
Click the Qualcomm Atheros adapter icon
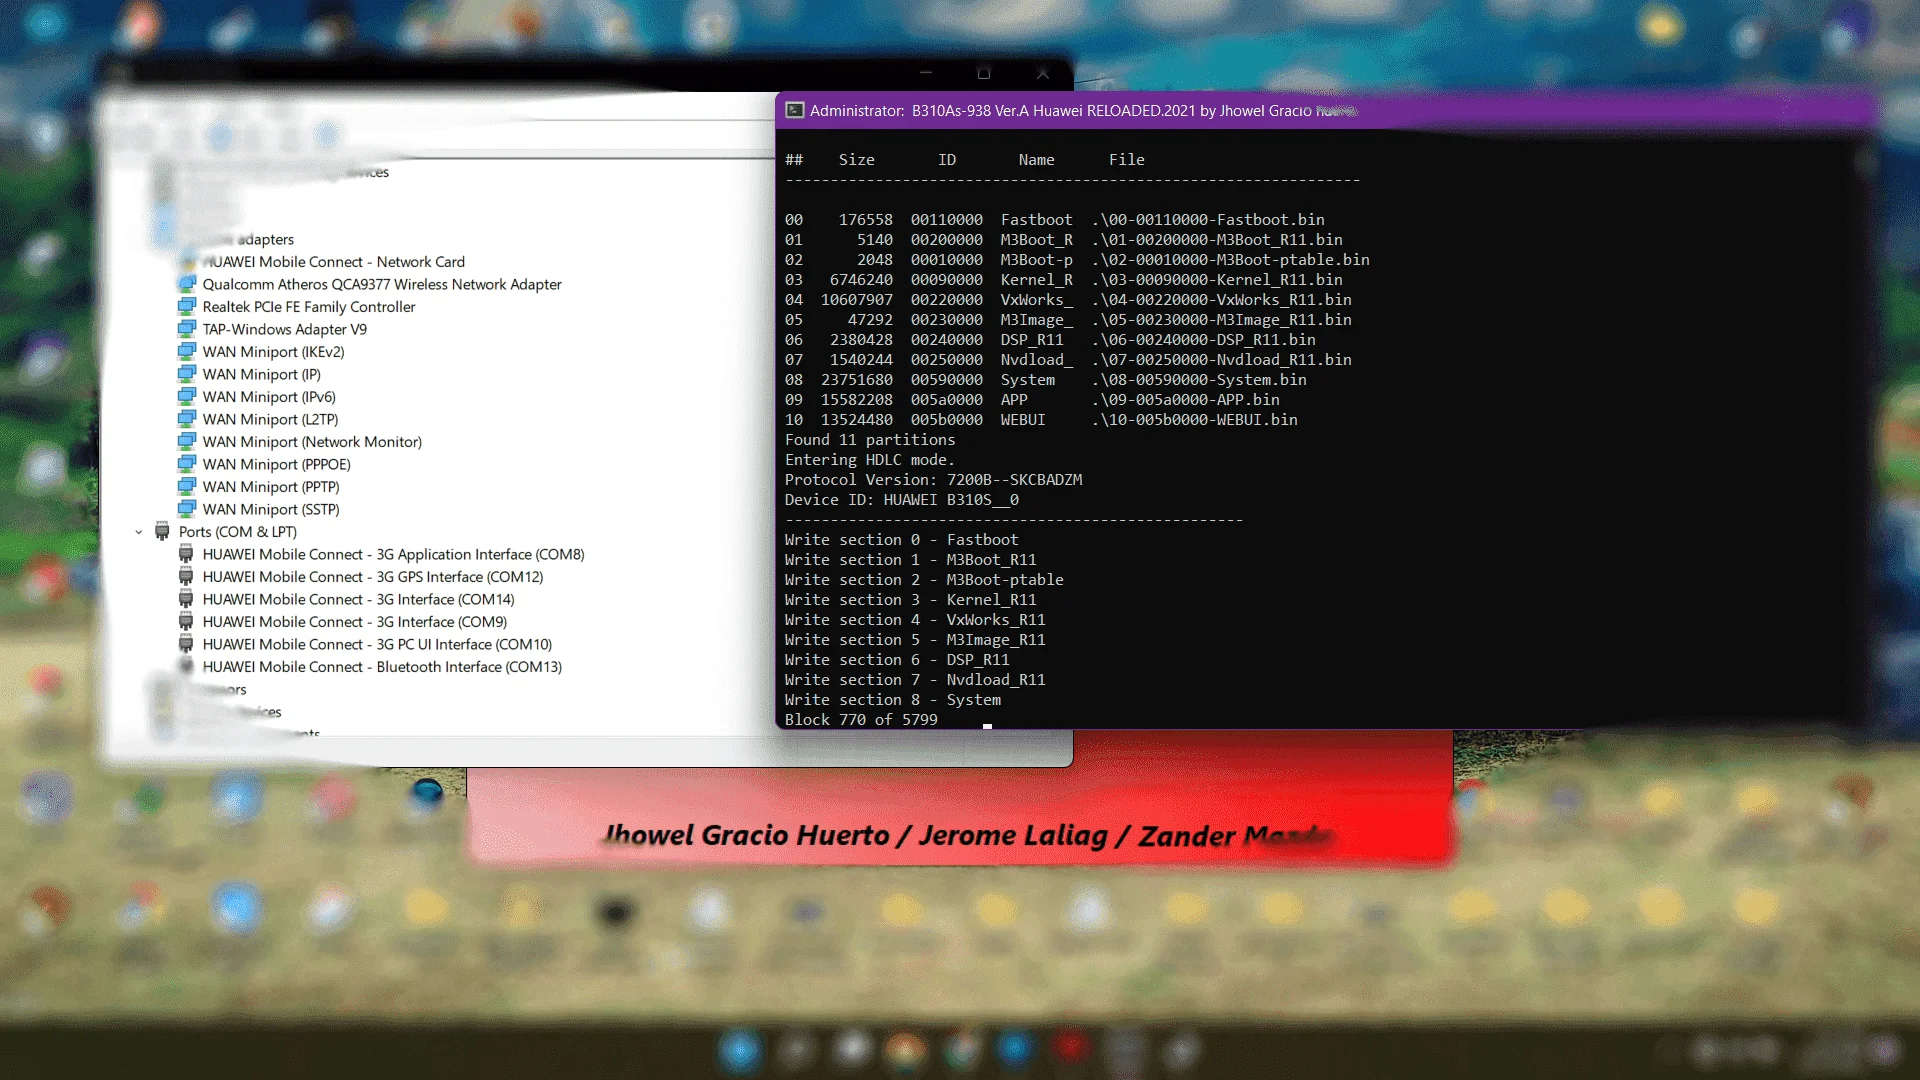[187, 284]
